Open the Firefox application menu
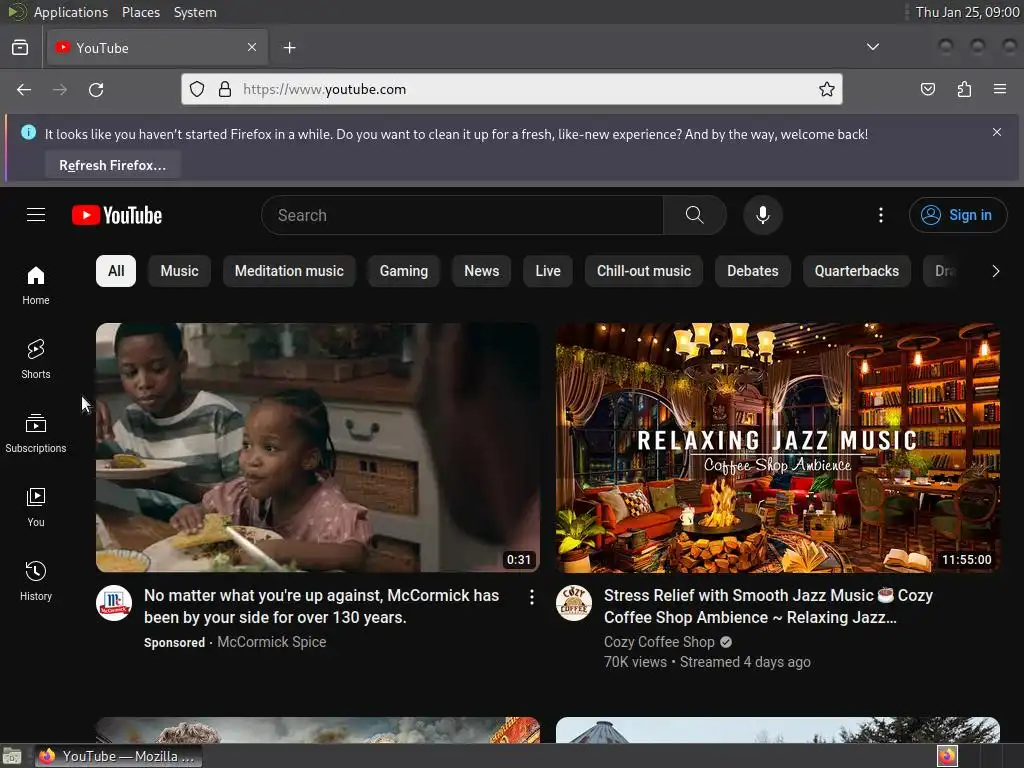The height and width of the screenshot is (768, 1024). click(x=999, y=89)
